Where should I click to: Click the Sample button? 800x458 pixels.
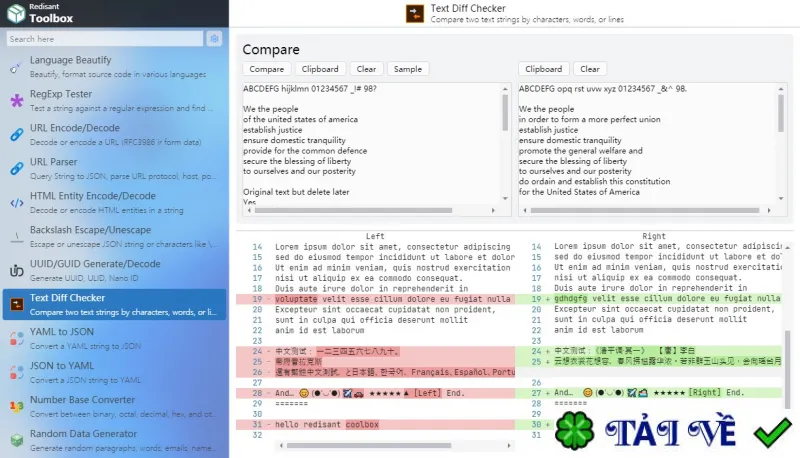(x=408, y=69)
